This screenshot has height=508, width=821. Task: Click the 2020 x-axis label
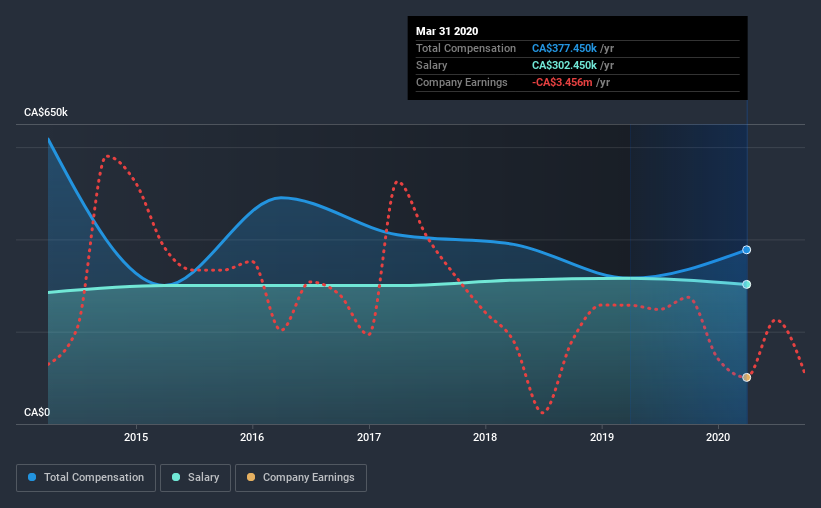[x=718, y=437]
